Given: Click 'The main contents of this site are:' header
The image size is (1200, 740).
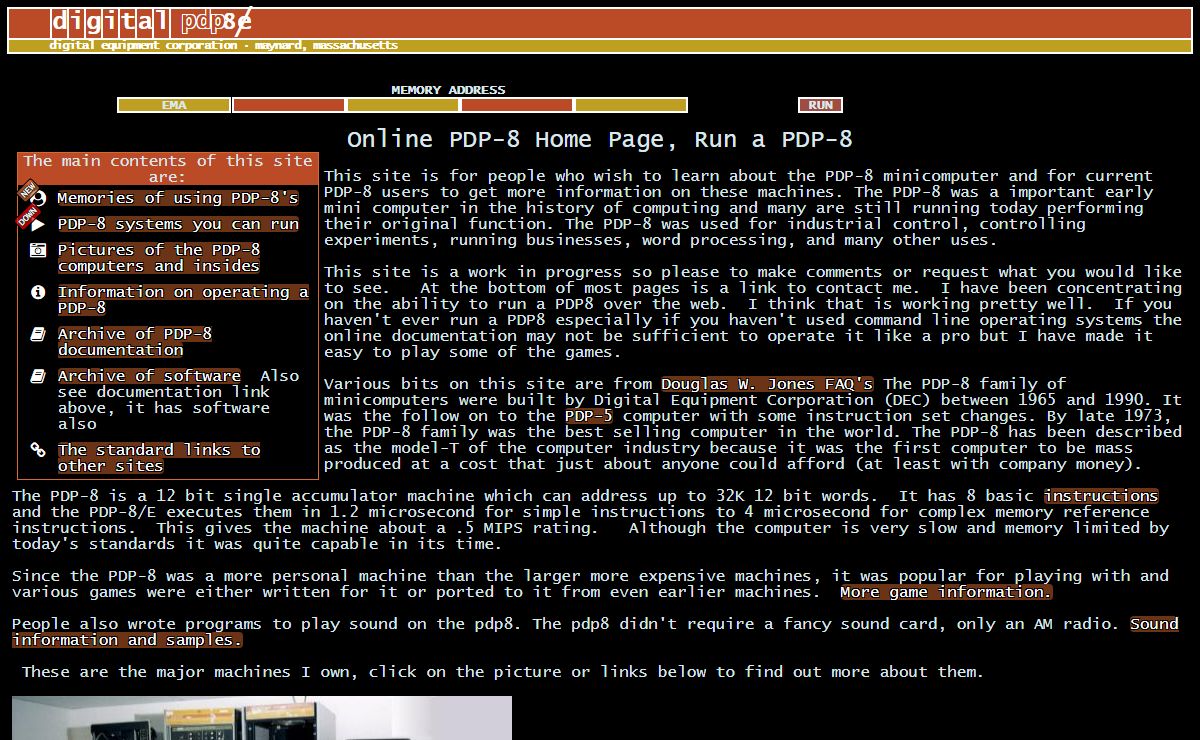Looking at the screenshot, I should click(168, 169).
